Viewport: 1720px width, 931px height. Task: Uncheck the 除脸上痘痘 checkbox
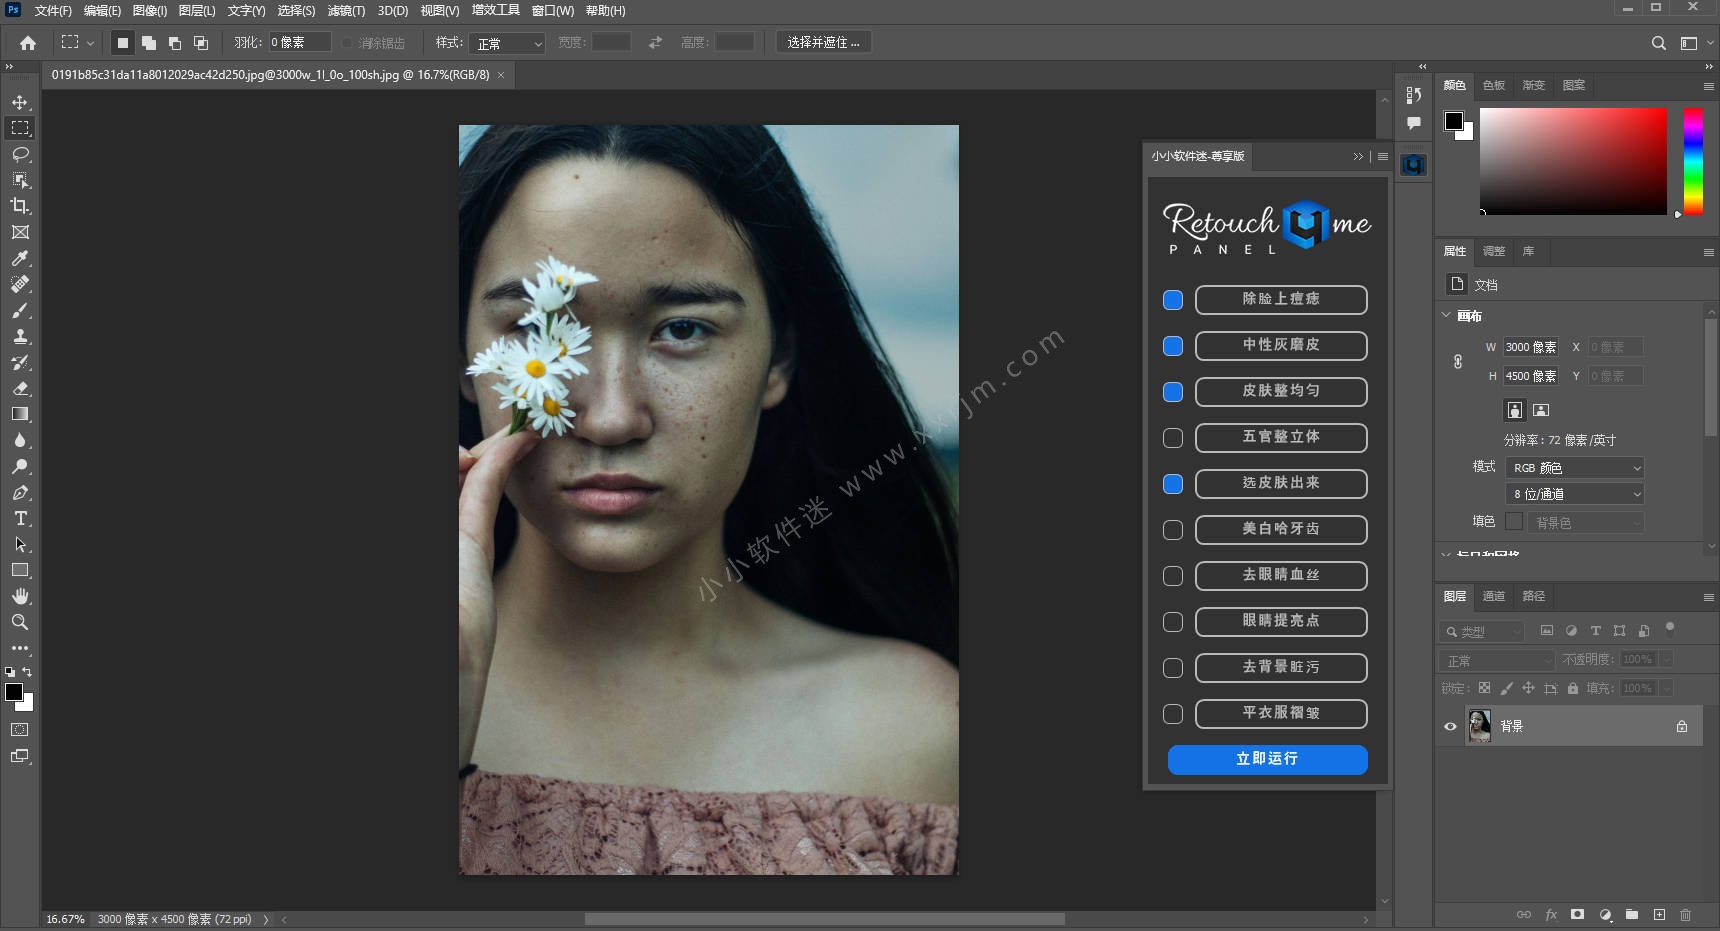click(1173, 300)
